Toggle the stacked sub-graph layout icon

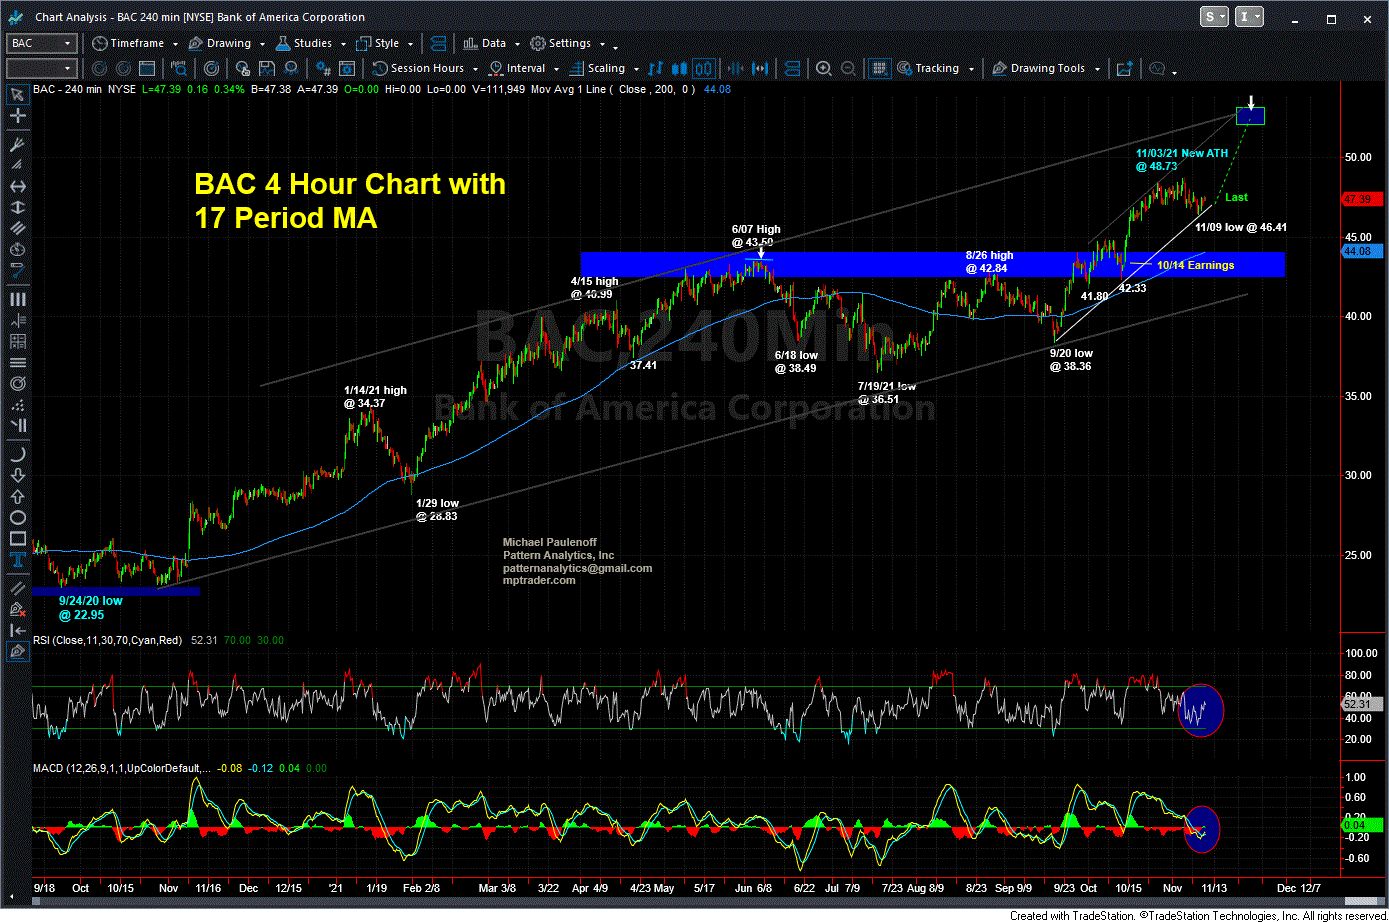pos(792,68)
